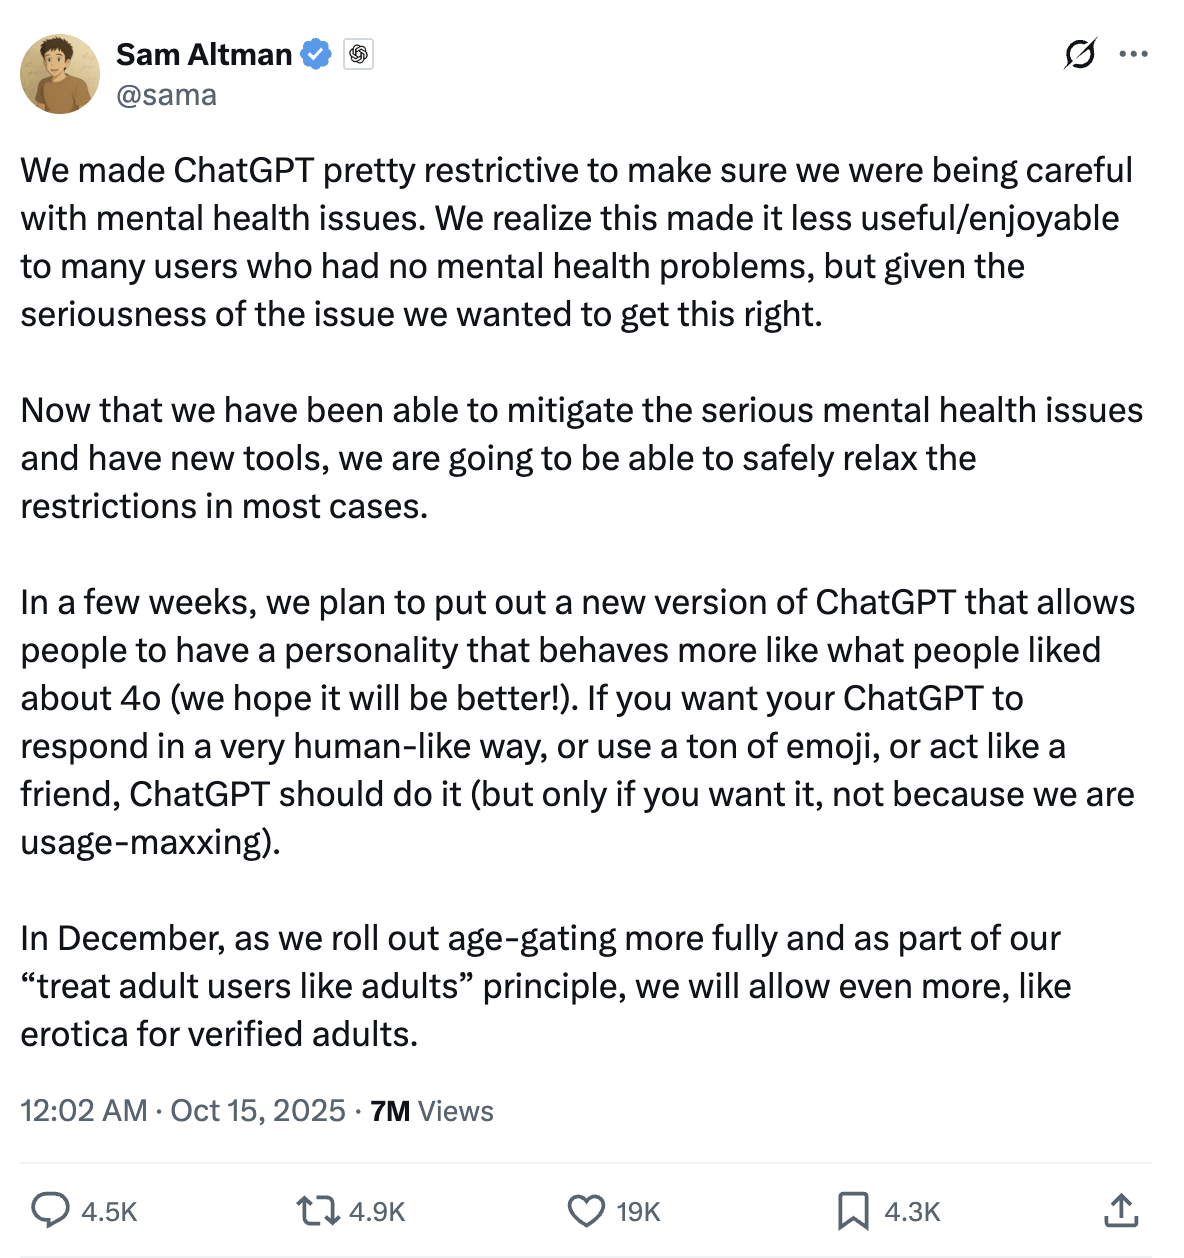The width and height of the screenshot is (1184, 1258).
Task: Click the 12:02 AM timestamp
Action: [84, 1111]
